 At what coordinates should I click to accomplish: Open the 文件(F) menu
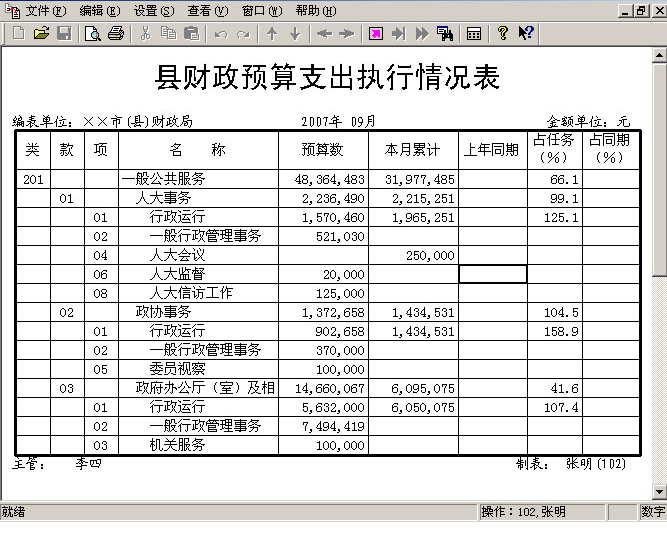[x=46, y=11]
